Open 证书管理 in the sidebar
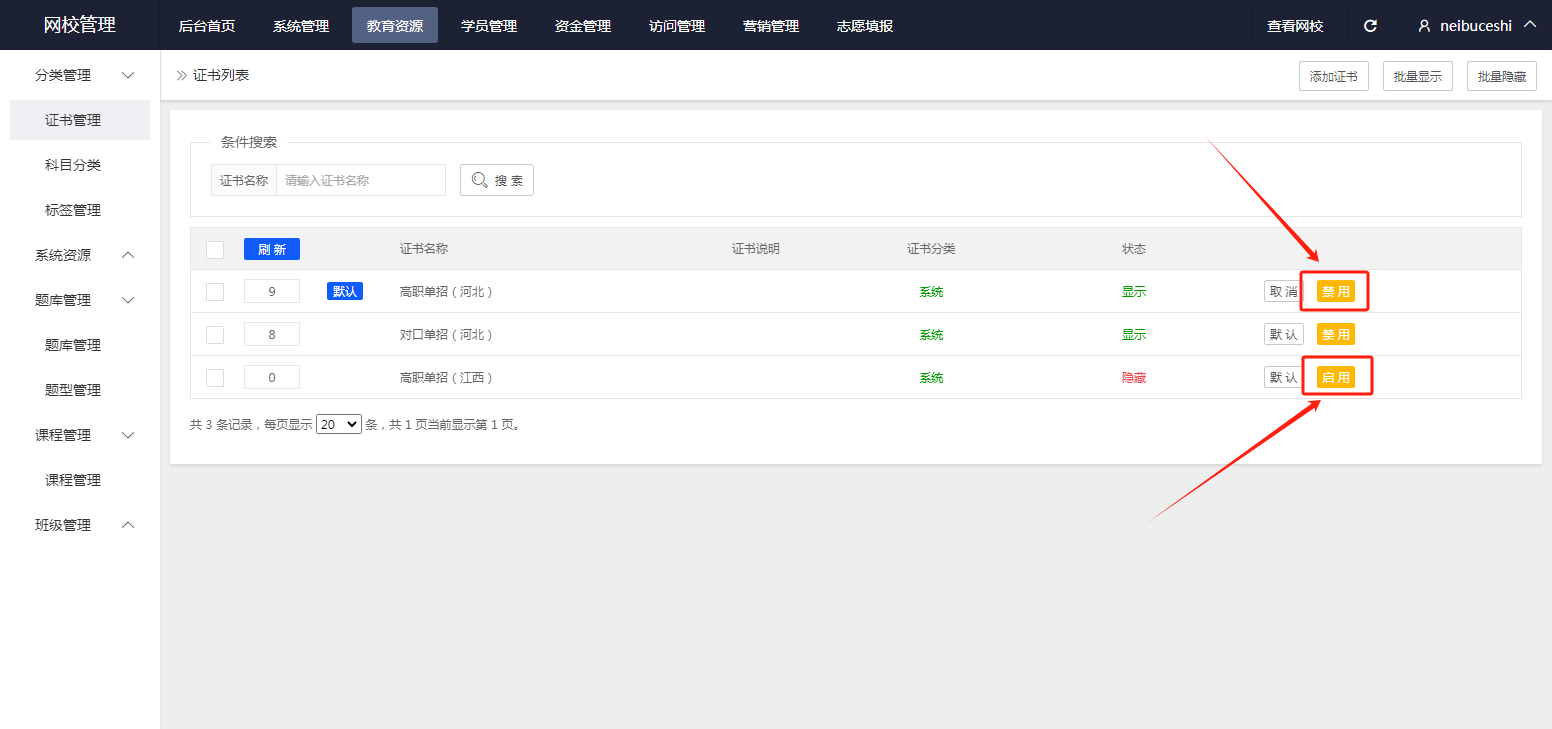This screenshot has width=1552, height=729. click(80, 120)
